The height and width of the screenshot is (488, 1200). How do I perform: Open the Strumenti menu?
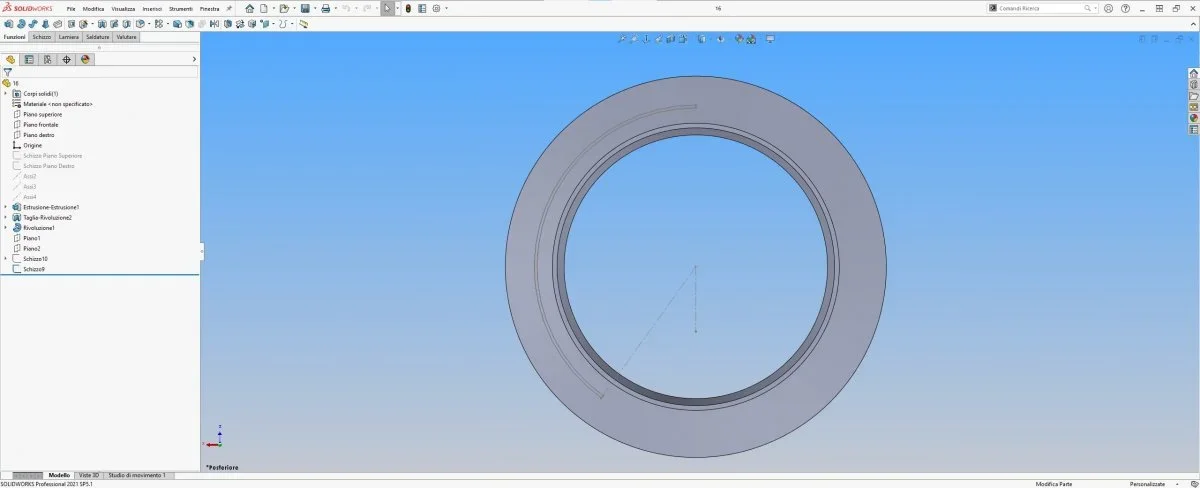coord(180,8)
